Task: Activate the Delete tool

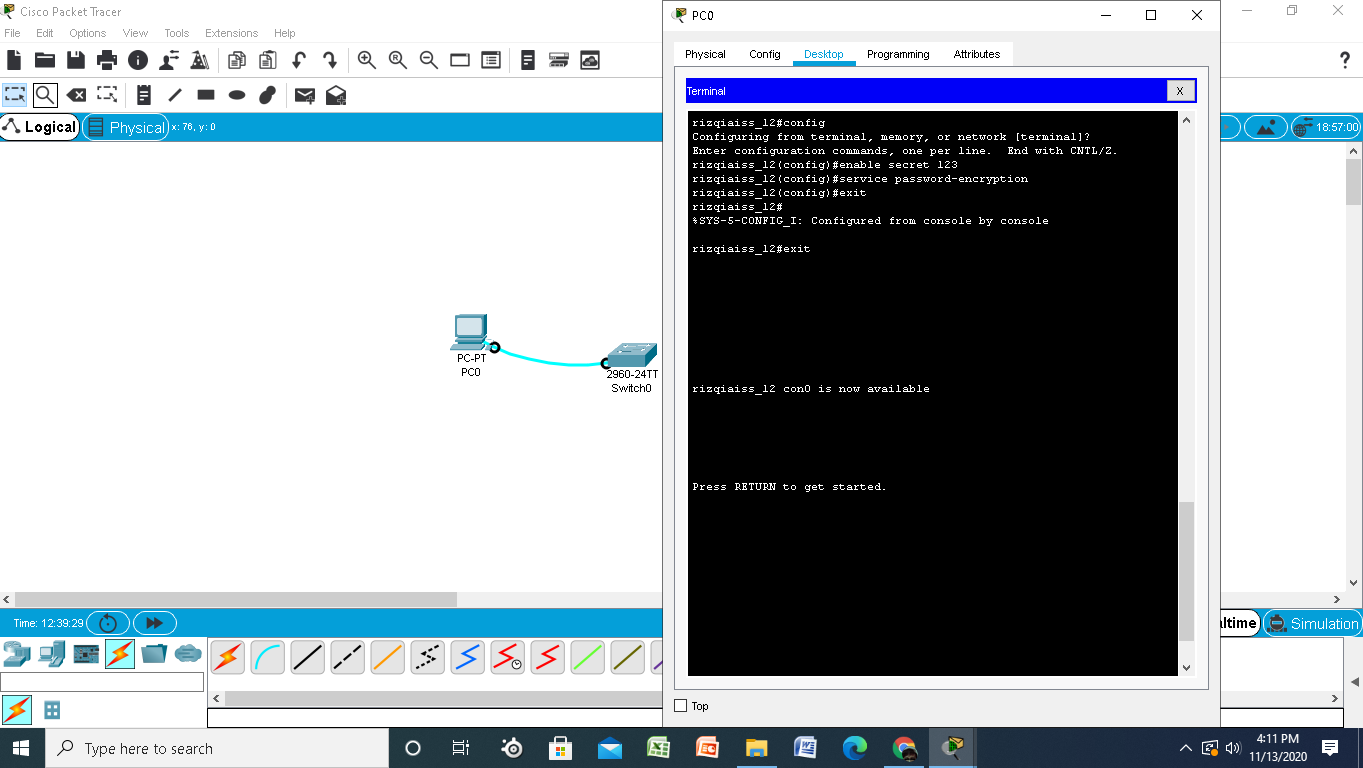Action: point(76,95)
